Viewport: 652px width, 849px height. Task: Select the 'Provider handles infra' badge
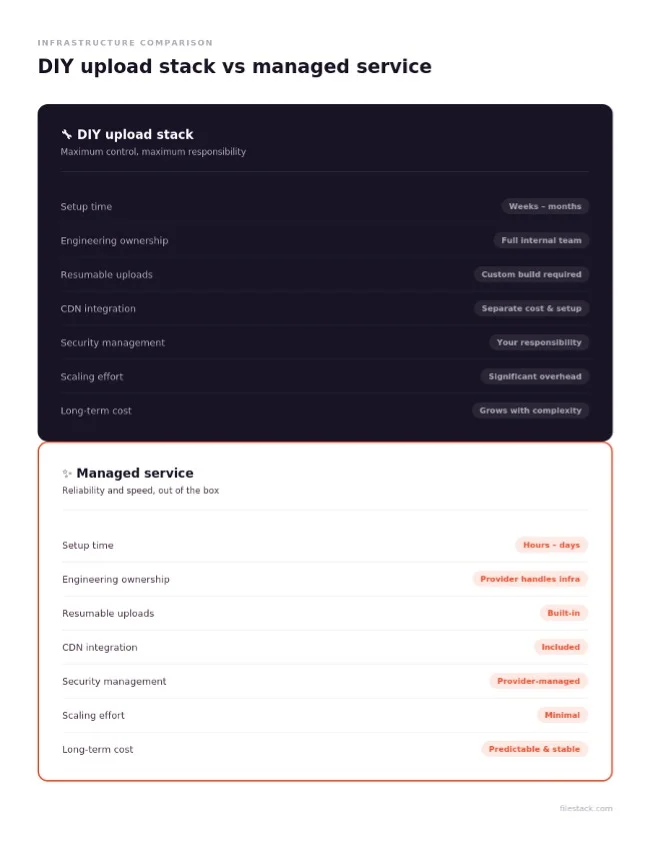pos(530,579)
